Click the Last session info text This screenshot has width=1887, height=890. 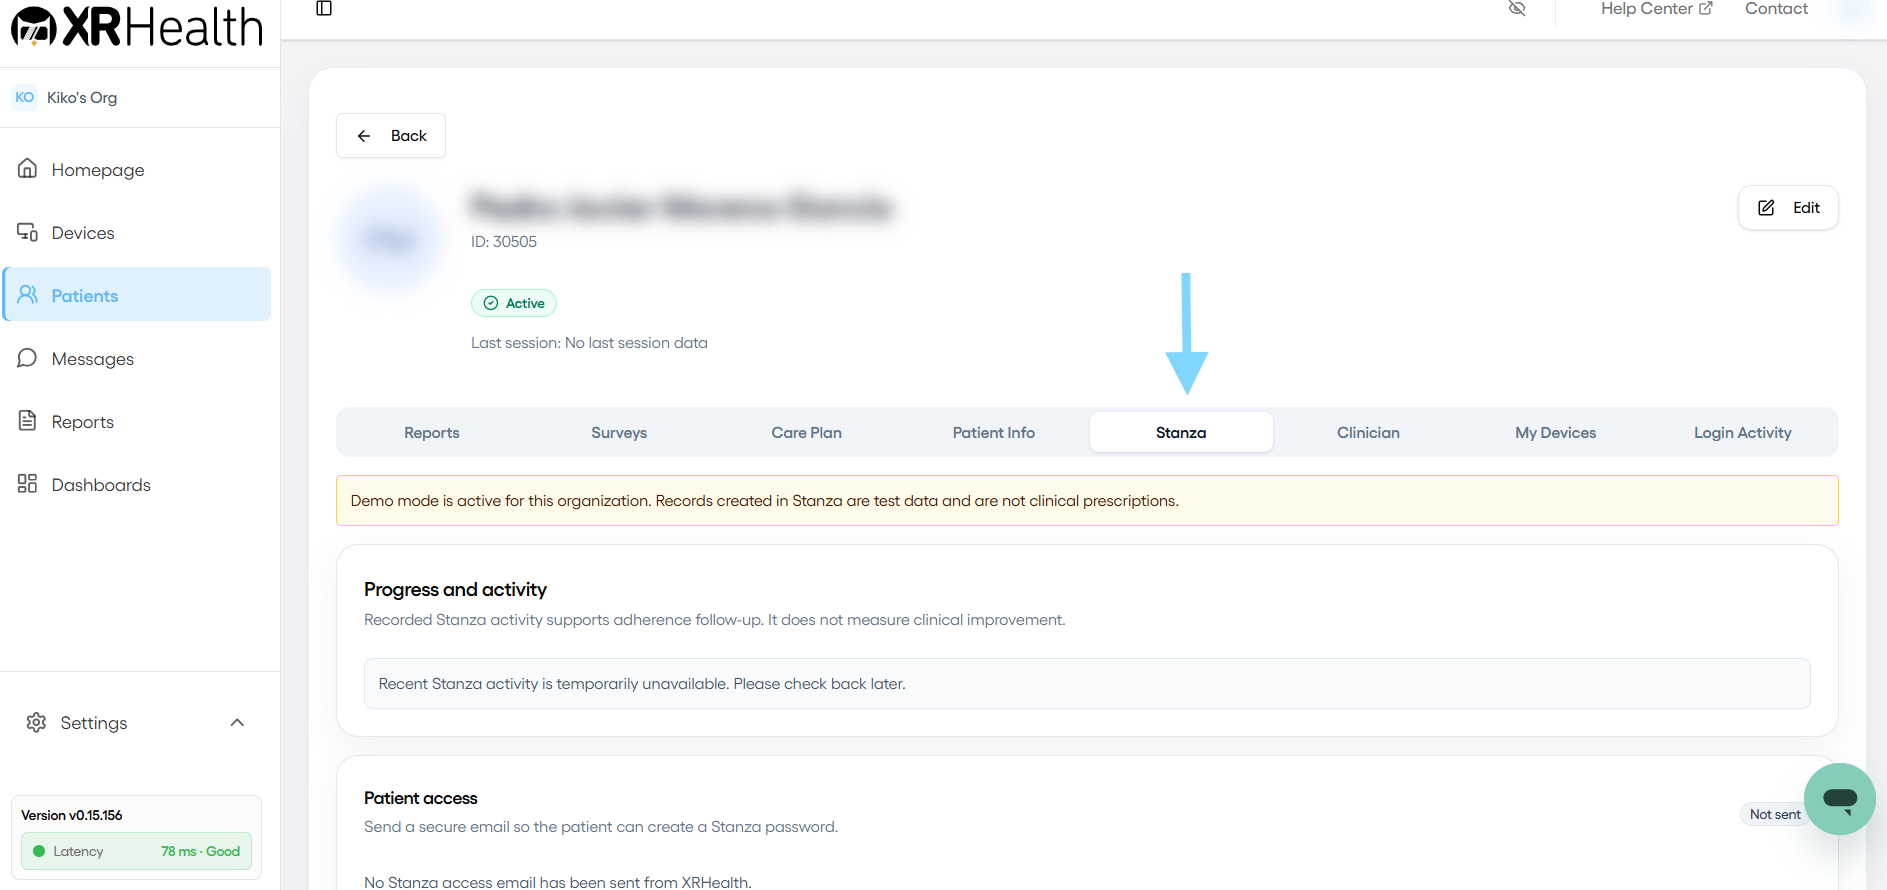[589, 343]
